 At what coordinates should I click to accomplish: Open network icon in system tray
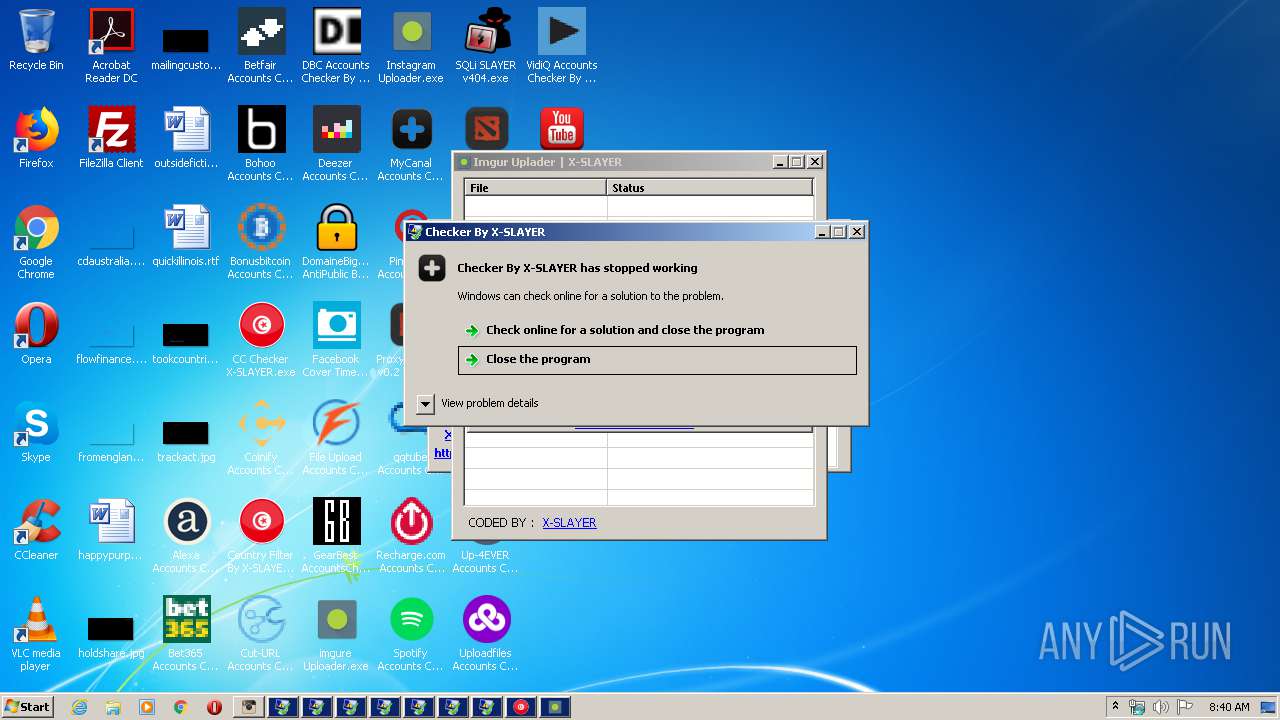click(1137, 707)
